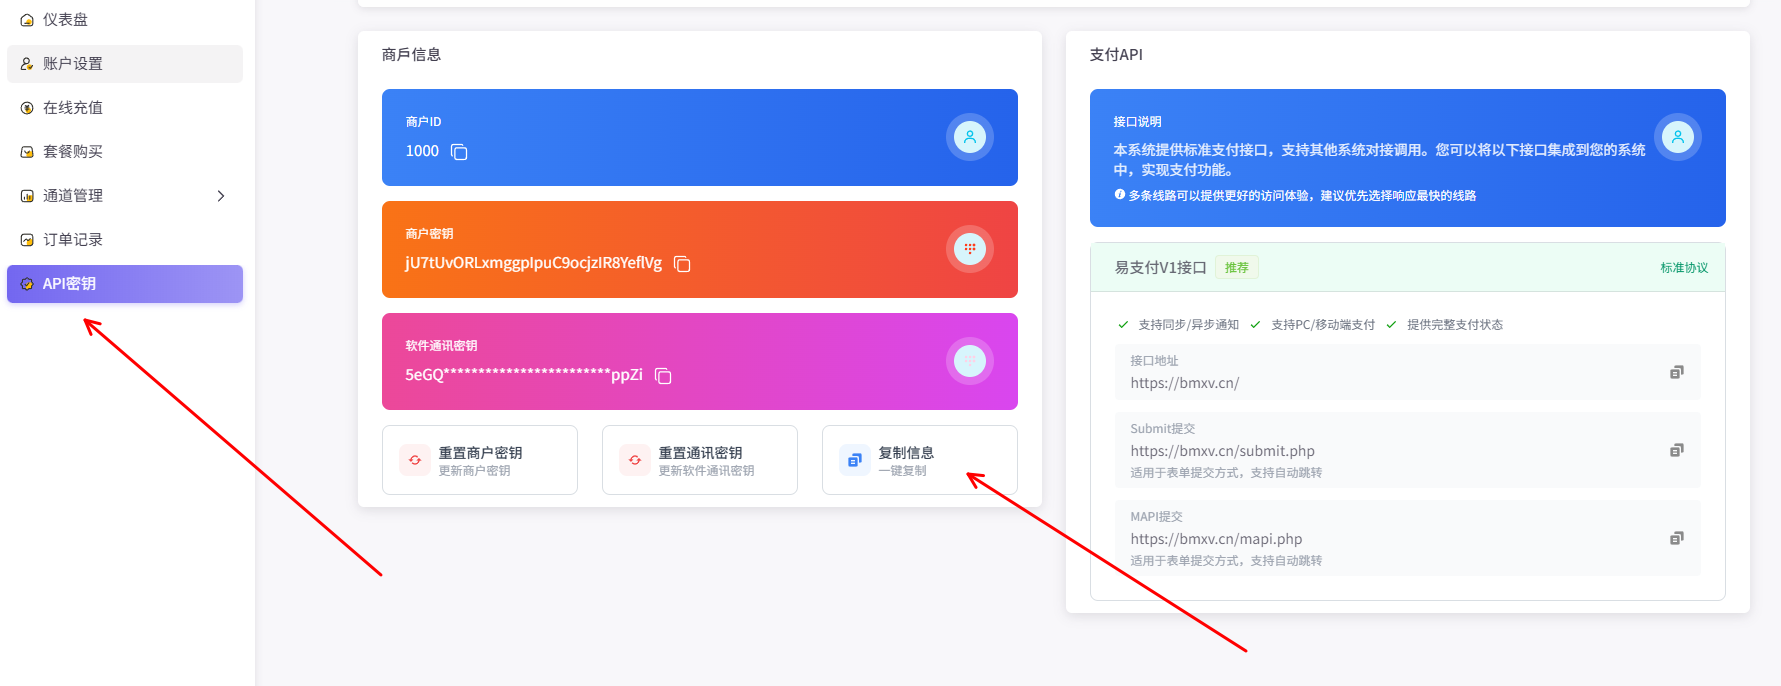The height and width of the screenshot is (686, 1781).
Task: Copy the MAPI提交 URL
Action: [x=1677, y=538]
